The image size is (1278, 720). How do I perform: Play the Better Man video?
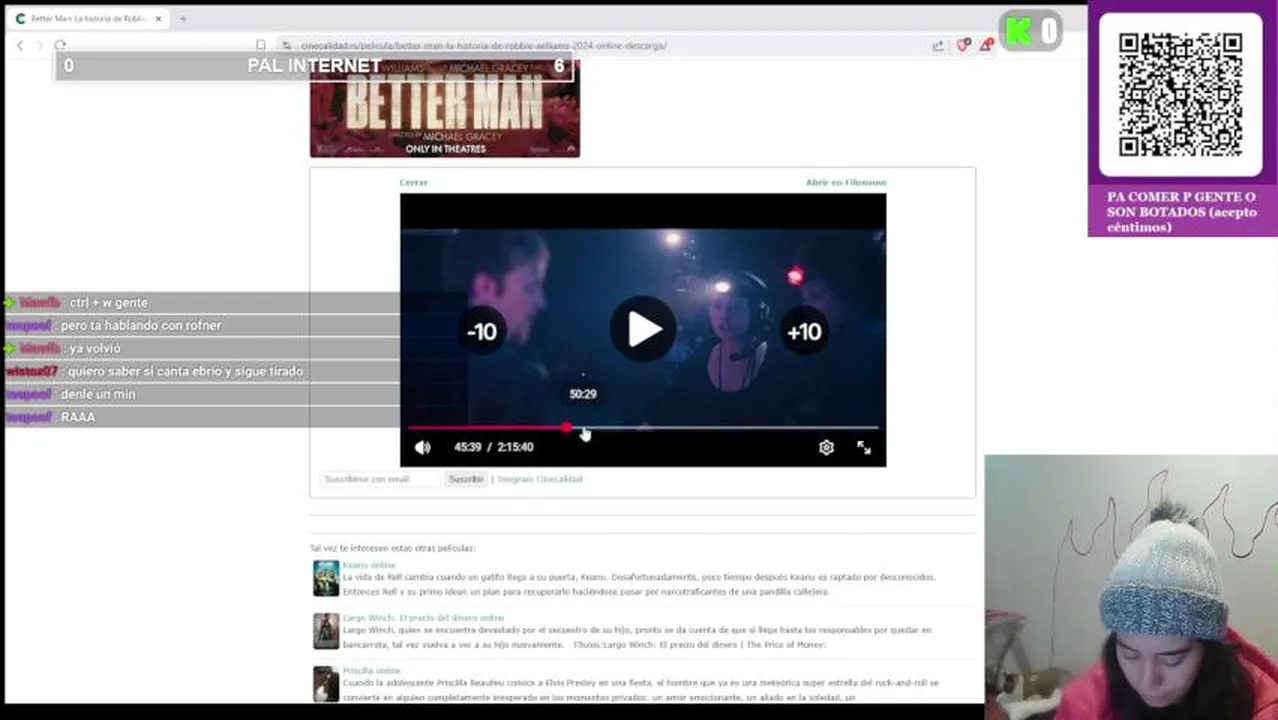(643, 329)
